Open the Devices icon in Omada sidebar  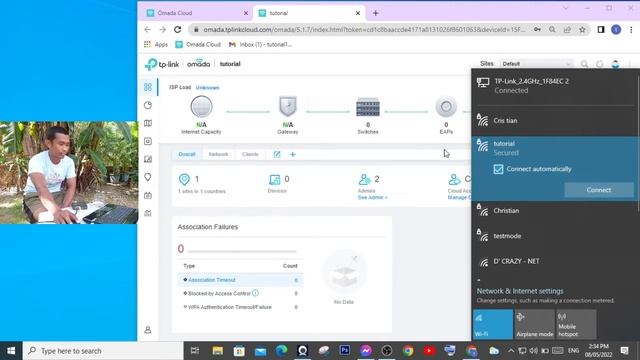[x=148, y=141]
